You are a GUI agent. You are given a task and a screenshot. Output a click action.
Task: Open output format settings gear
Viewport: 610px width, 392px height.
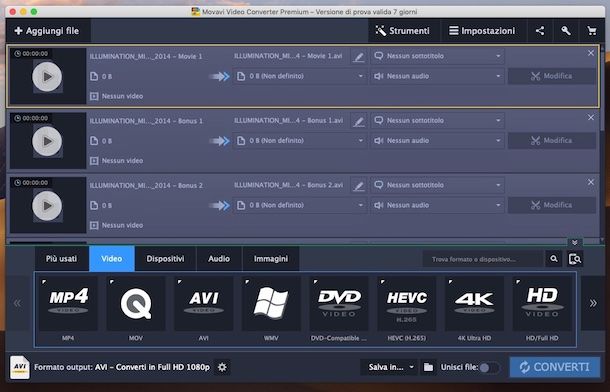[x=222, y=367]
